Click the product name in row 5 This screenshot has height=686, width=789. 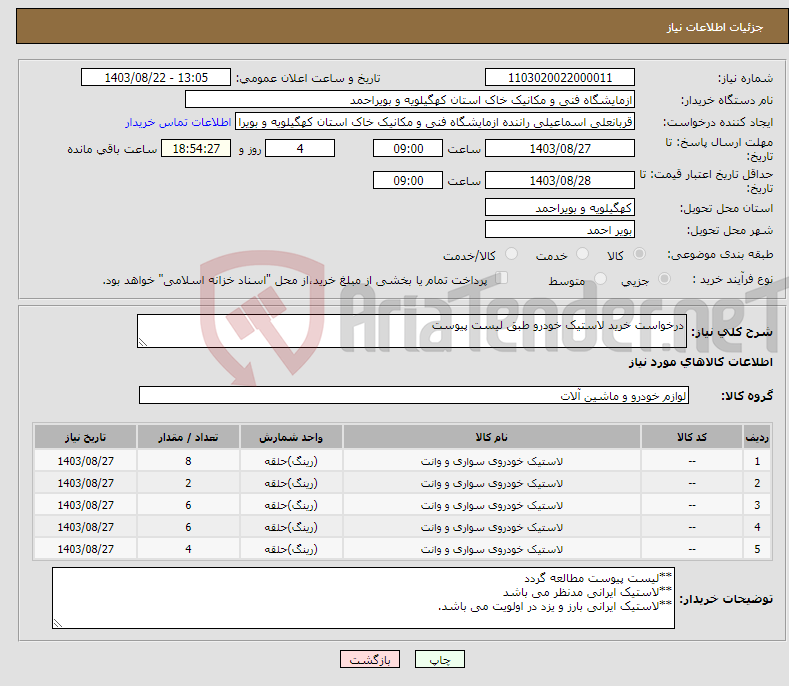tap(492, 549)
